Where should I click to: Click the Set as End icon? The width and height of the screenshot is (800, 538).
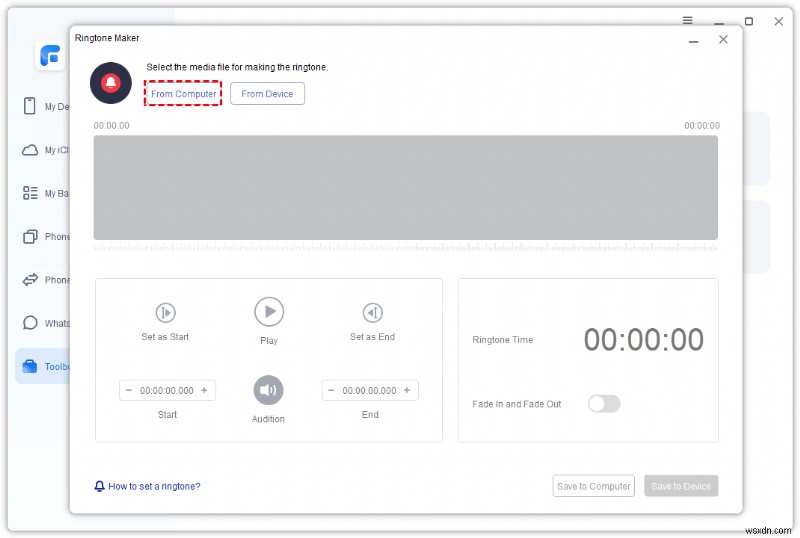(372, 312)
